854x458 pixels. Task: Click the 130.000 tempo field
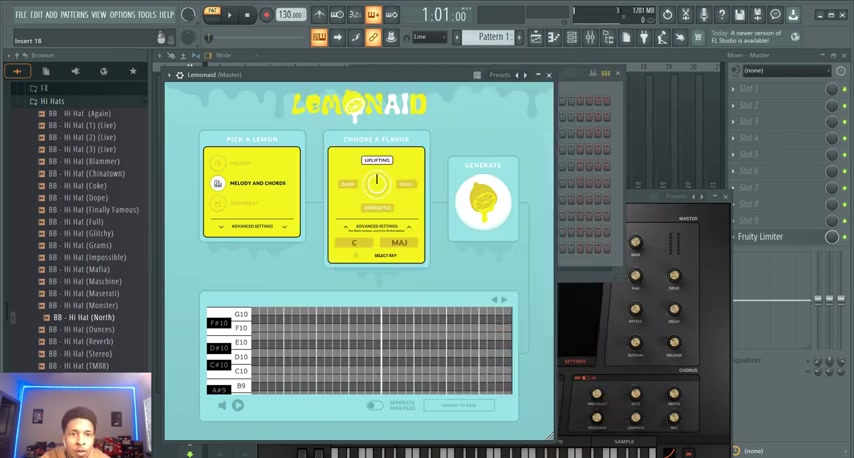click(291, 15)
